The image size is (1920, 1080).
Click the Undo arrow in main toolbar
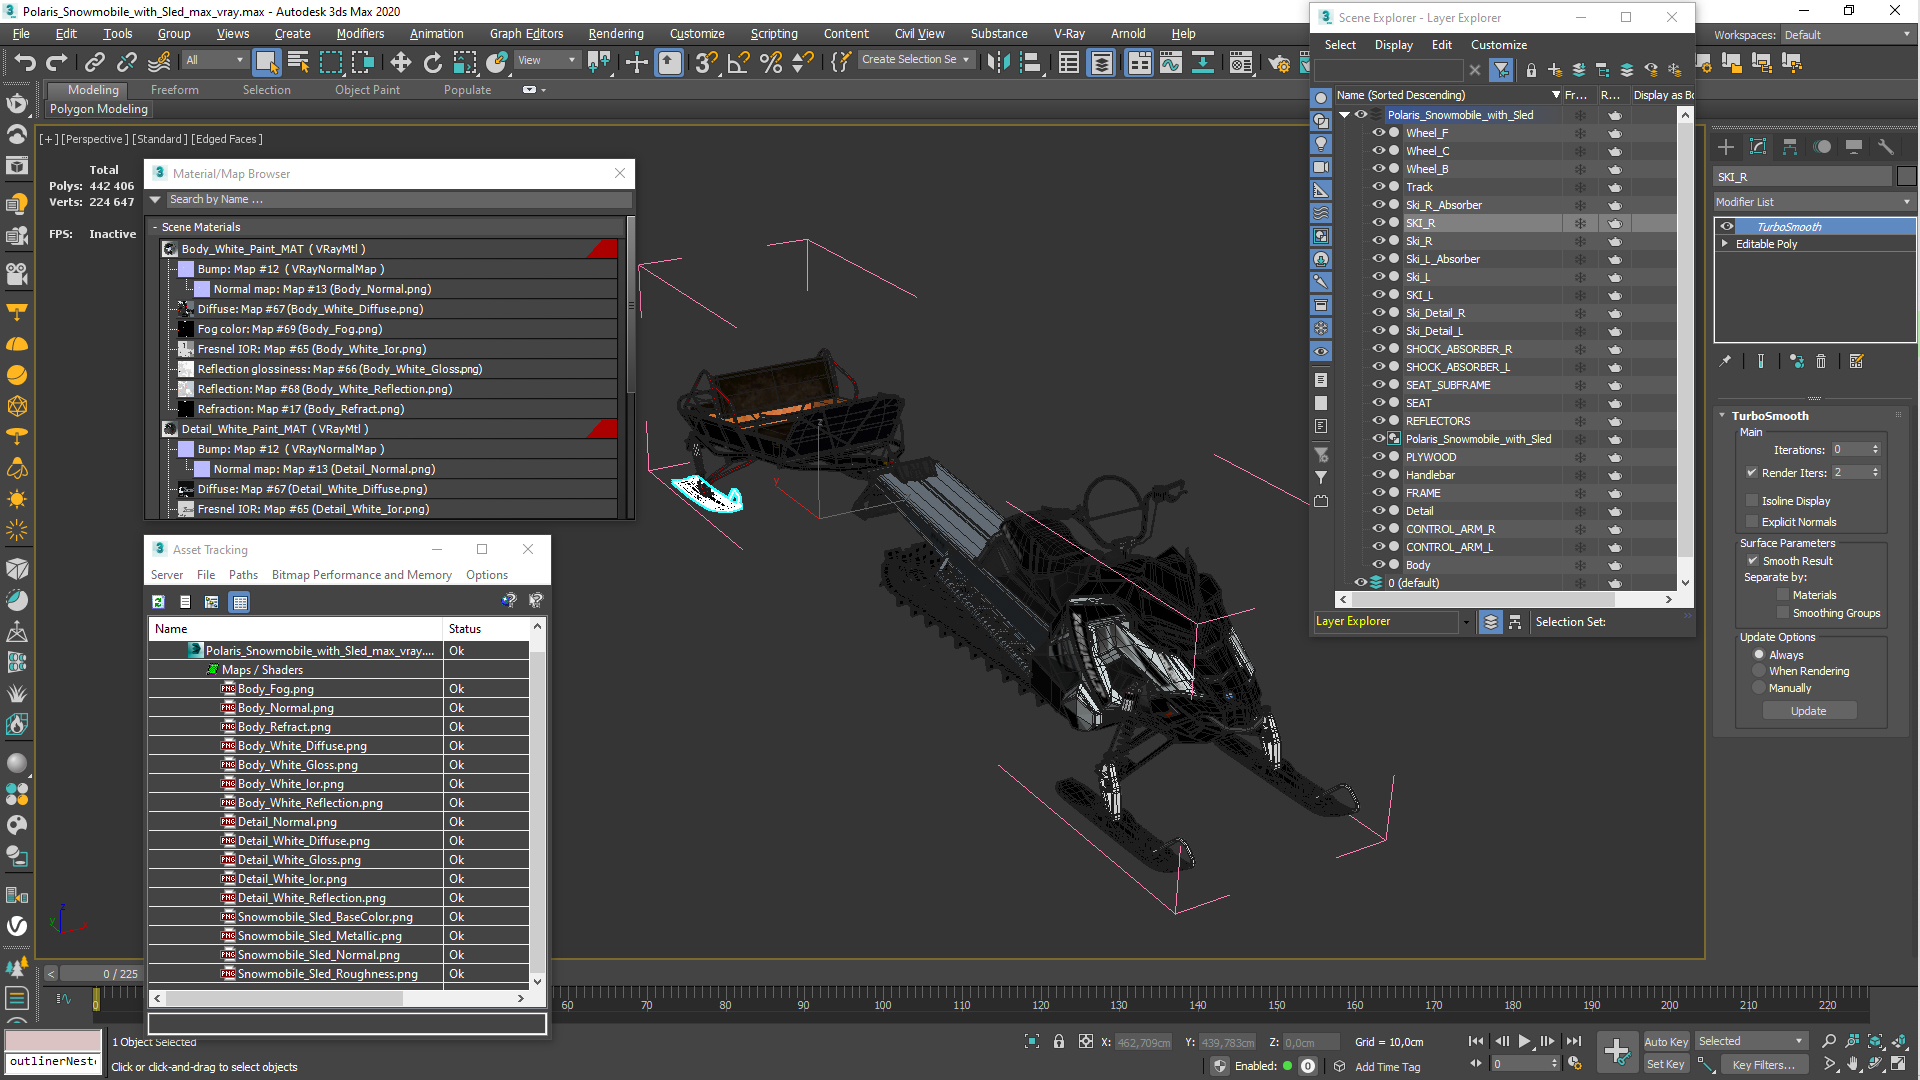[x=25, y=62]
